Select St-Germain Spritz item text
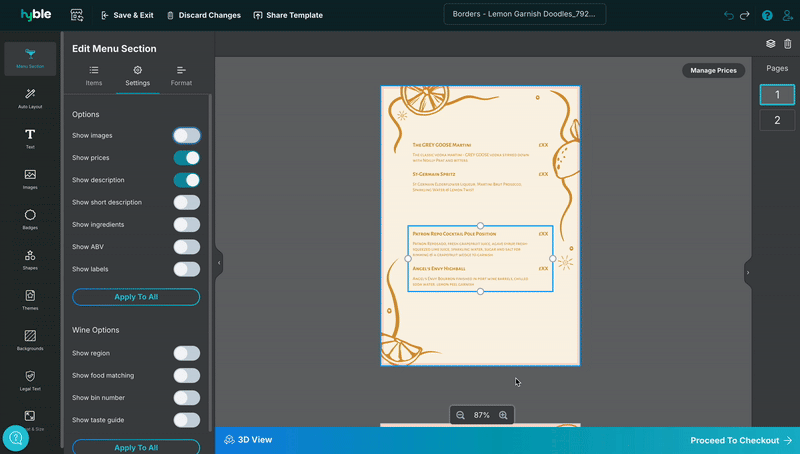Screen dimensions: 800x454 click(434, 174)
